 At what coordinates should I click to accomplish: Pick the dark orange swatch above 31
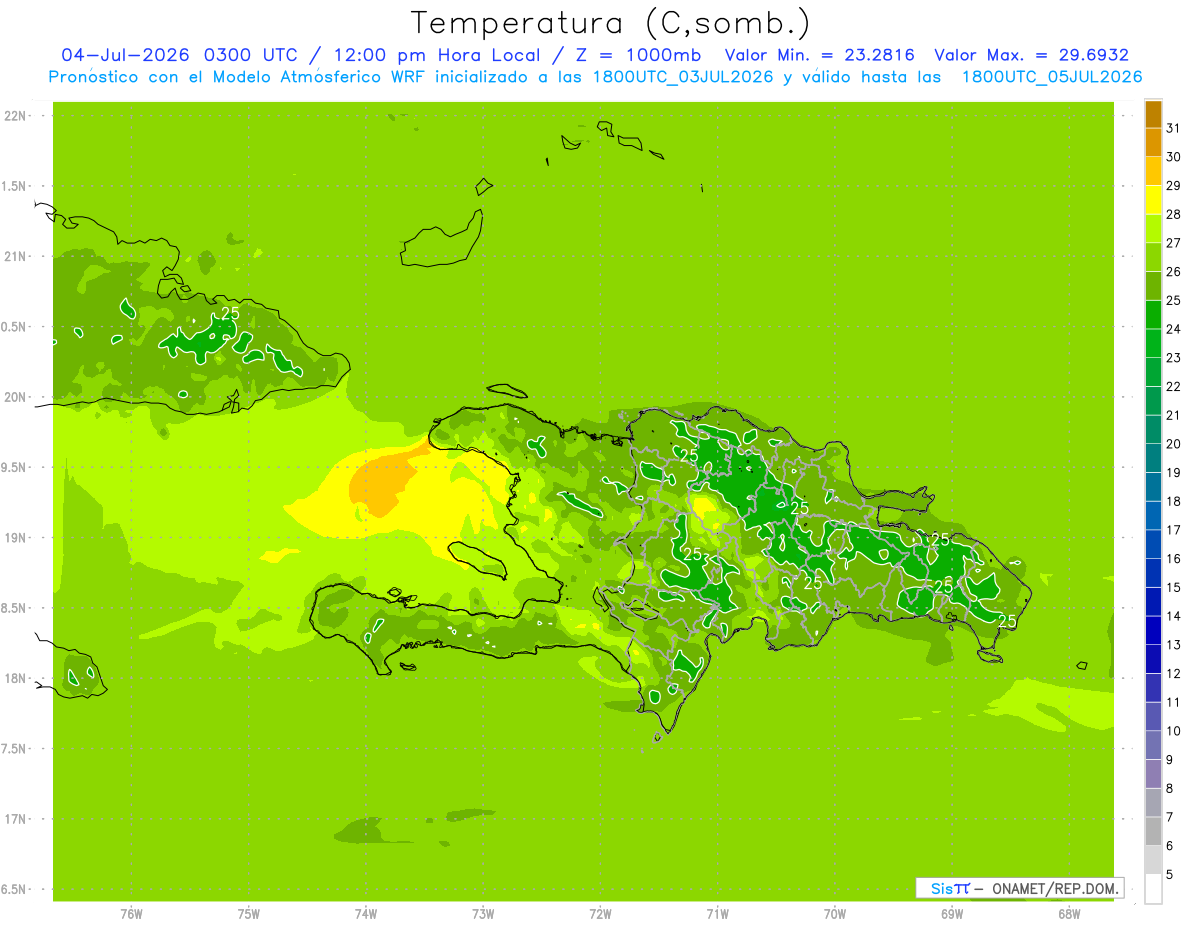tap(1153, 114)
